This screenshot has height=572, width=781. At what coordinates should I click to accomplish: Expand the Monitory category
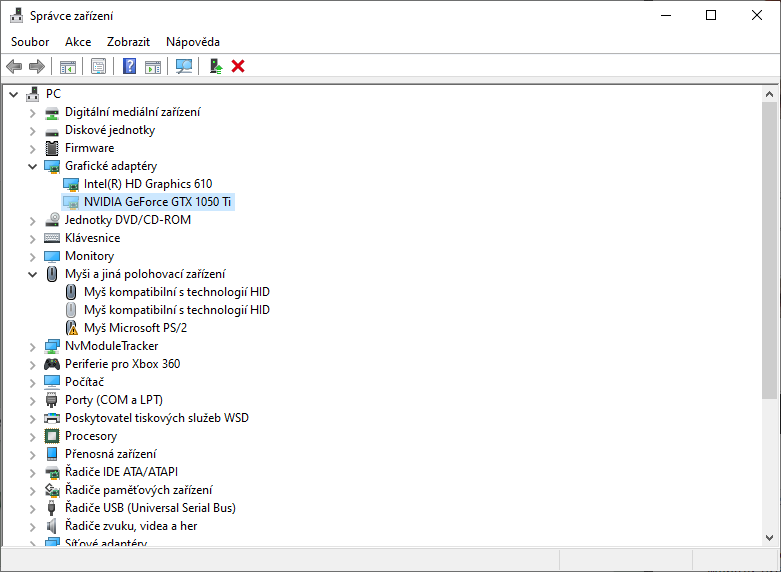[x=32, y=257]
